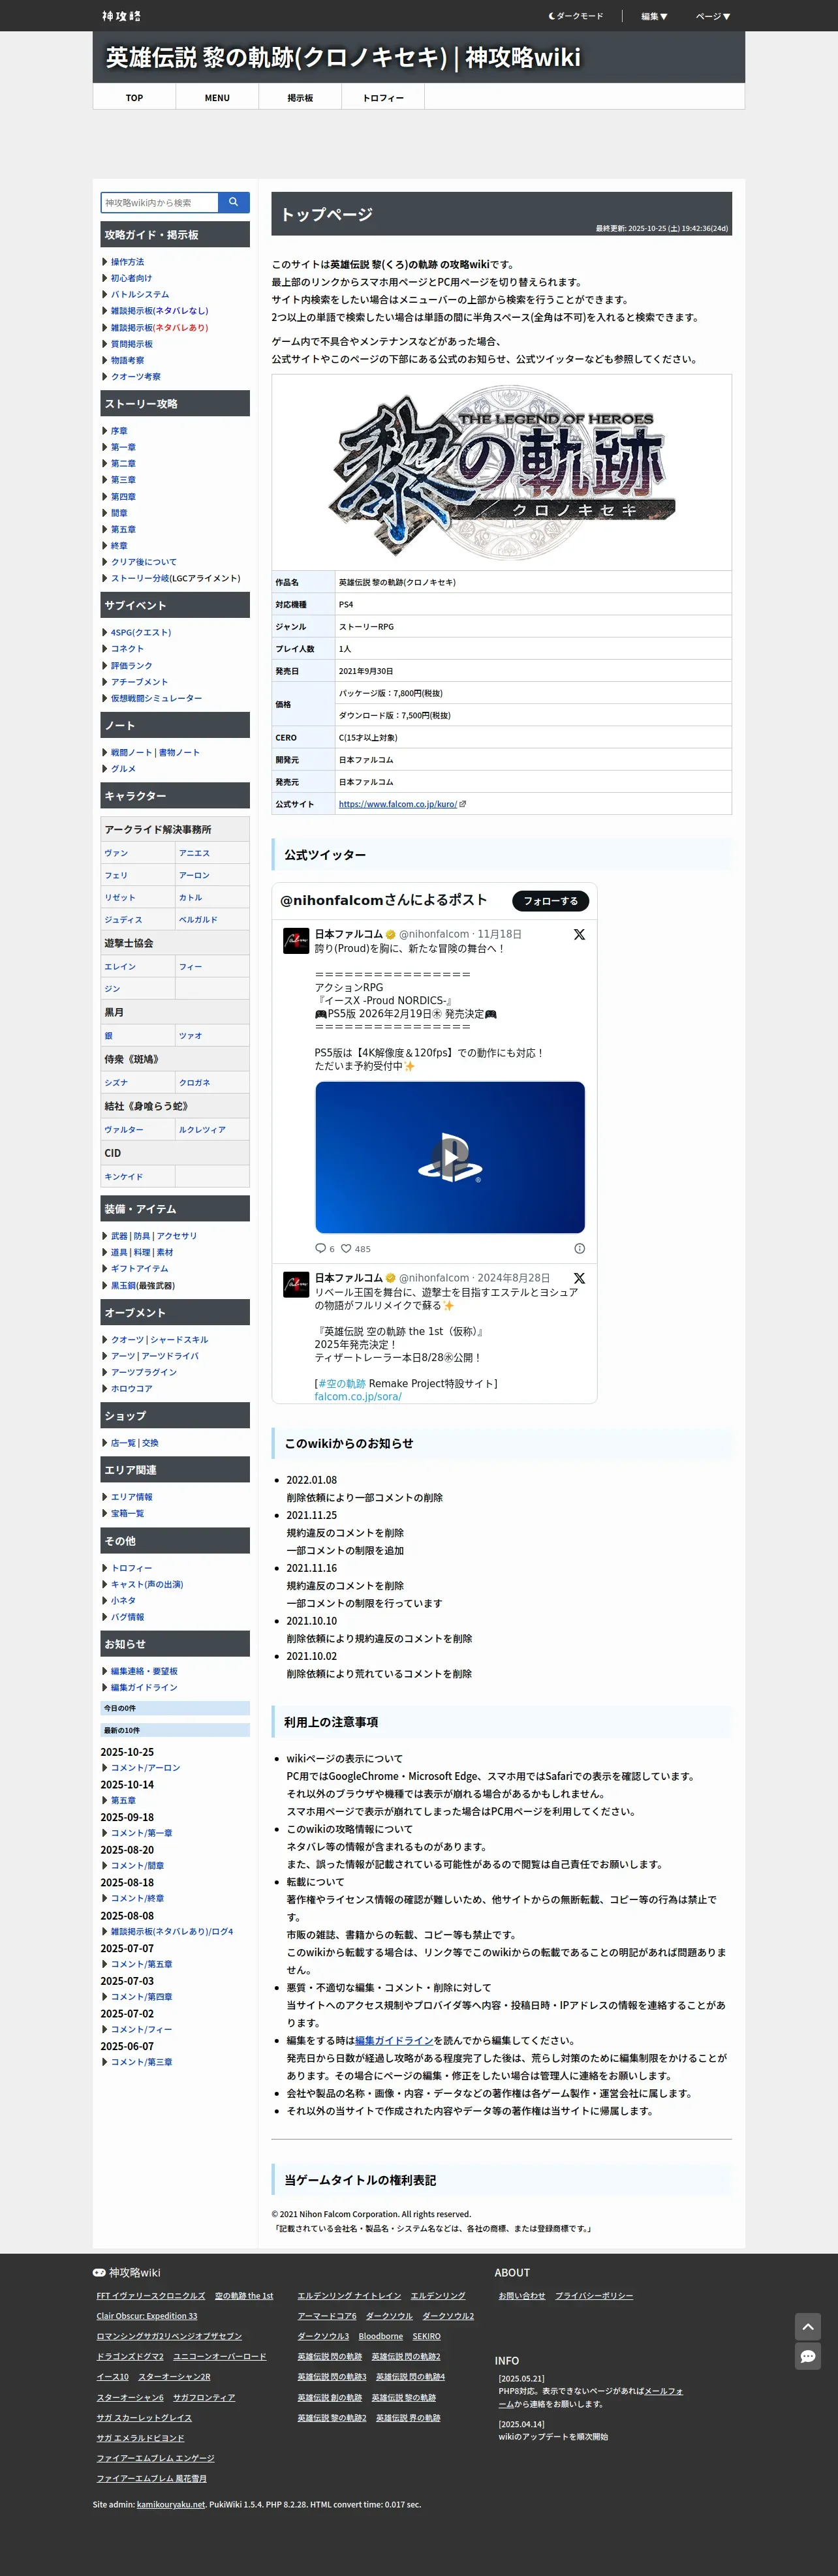Screen dimensions: 838x2576
Task: Click the blue search magnifier button
Action: (233, 202)
